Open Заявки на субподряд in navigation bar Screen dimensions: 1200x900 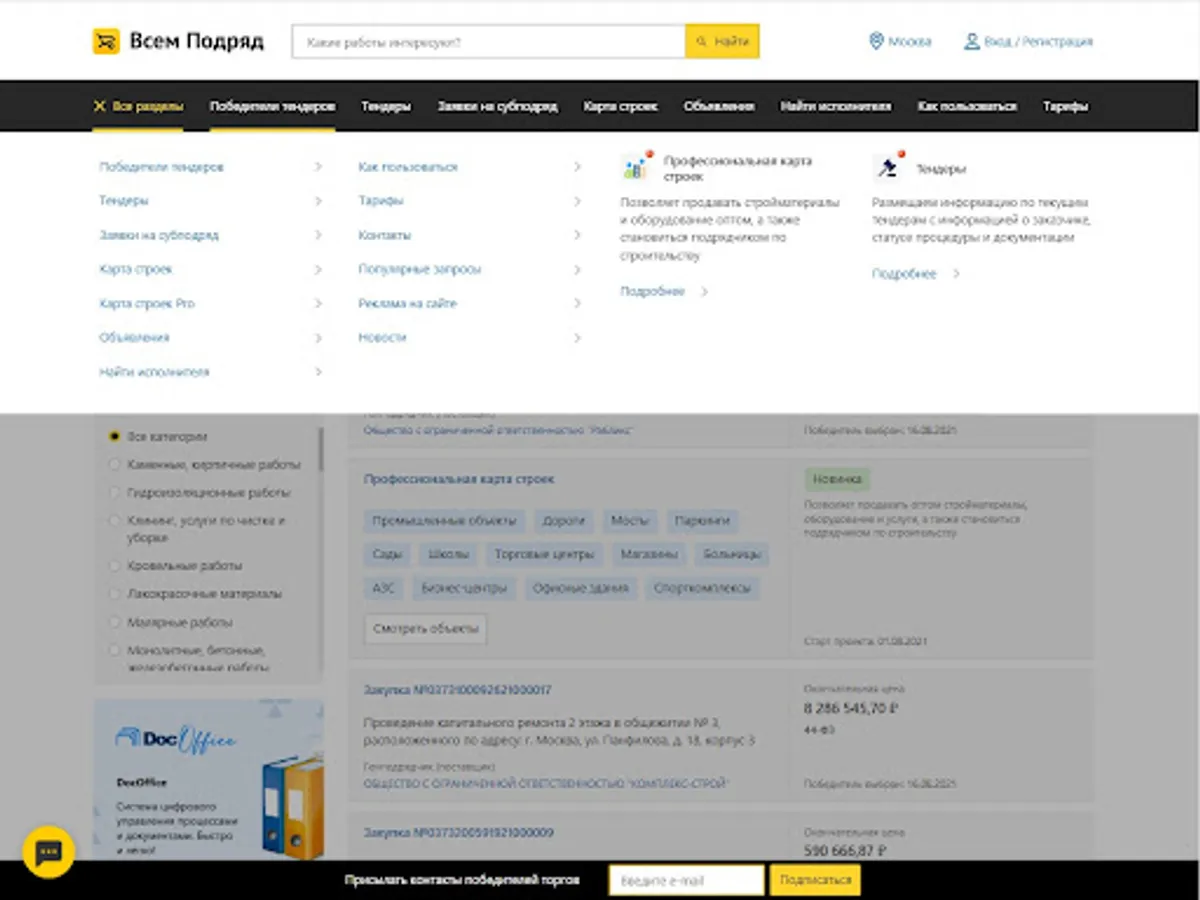(x=497, y=106)
